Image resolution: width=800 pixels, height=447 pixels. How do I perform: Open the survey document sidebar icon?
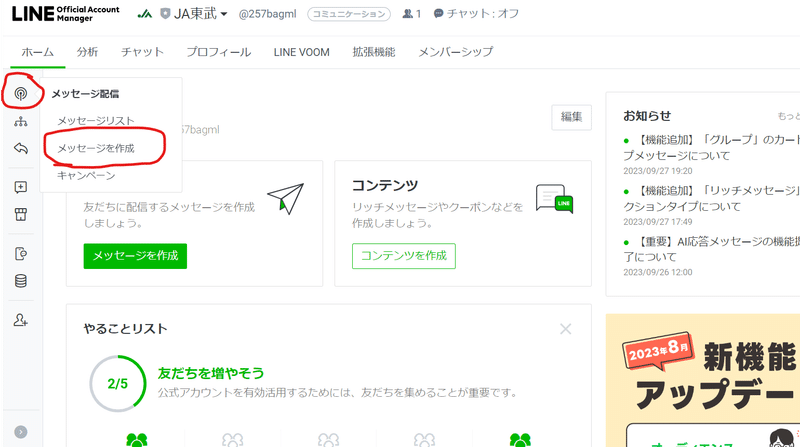20,254
